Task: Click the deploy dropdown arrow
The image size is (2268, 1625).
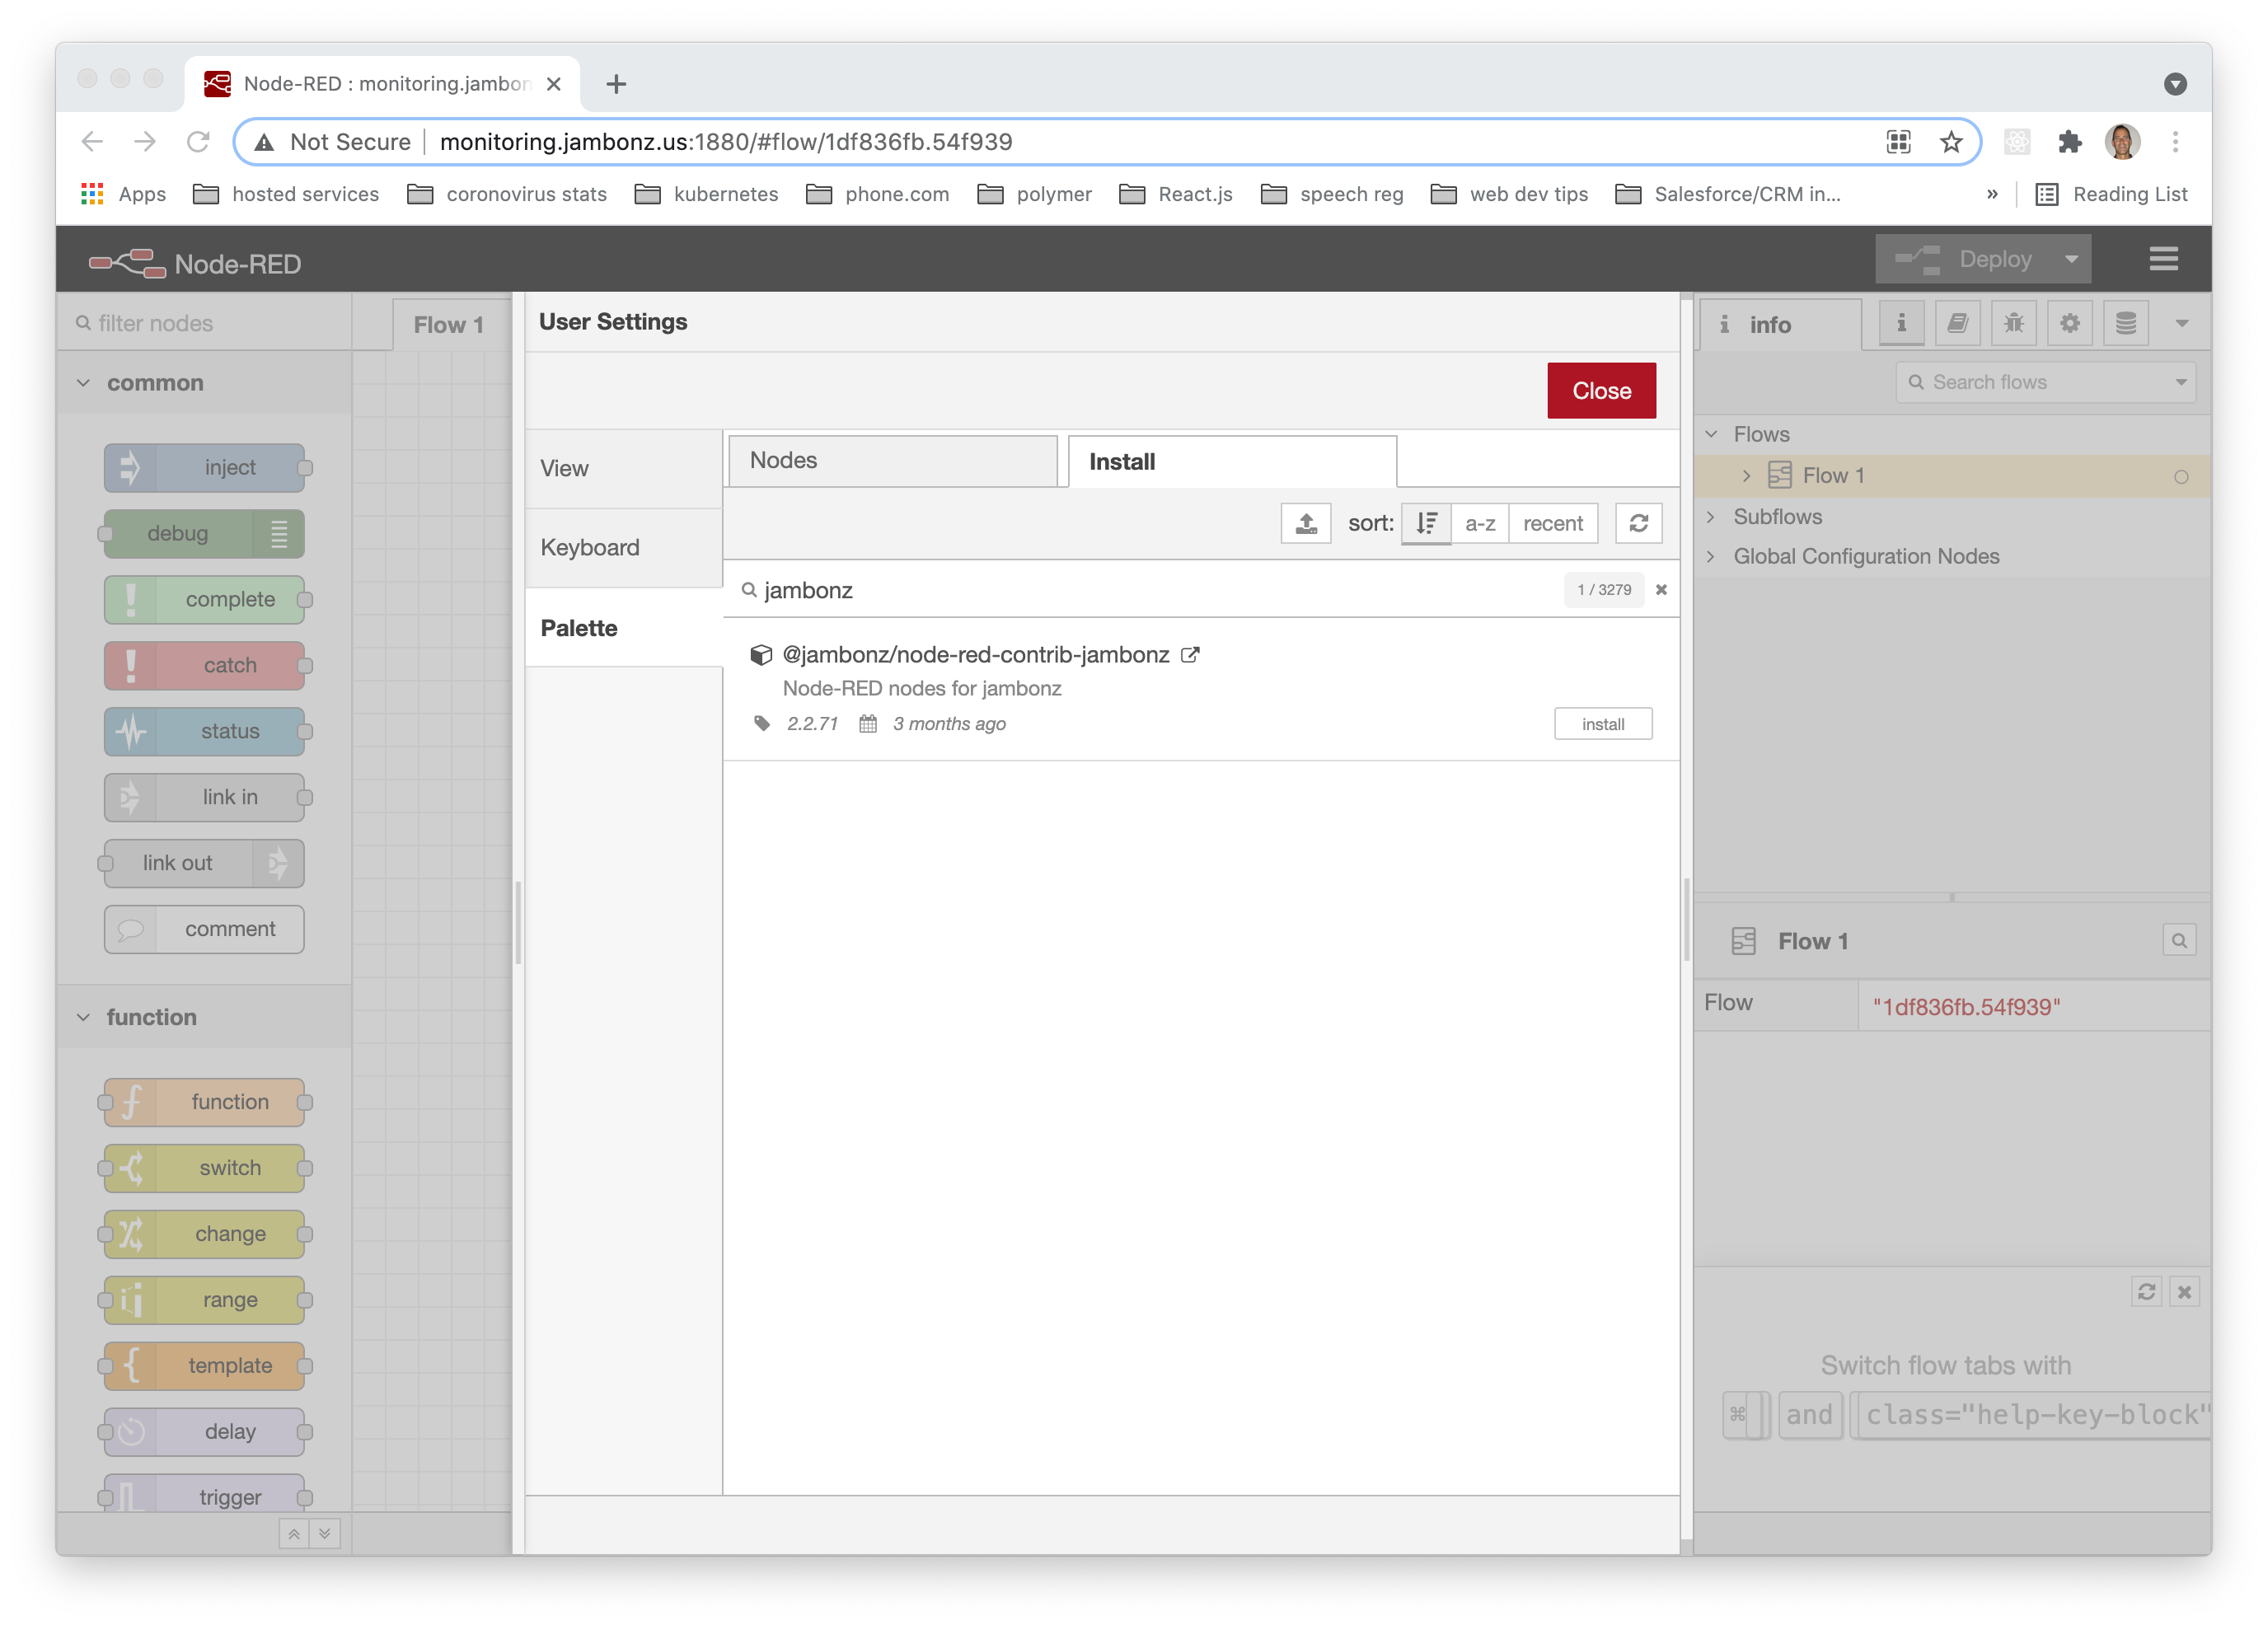Action: tap(2071, 259)
